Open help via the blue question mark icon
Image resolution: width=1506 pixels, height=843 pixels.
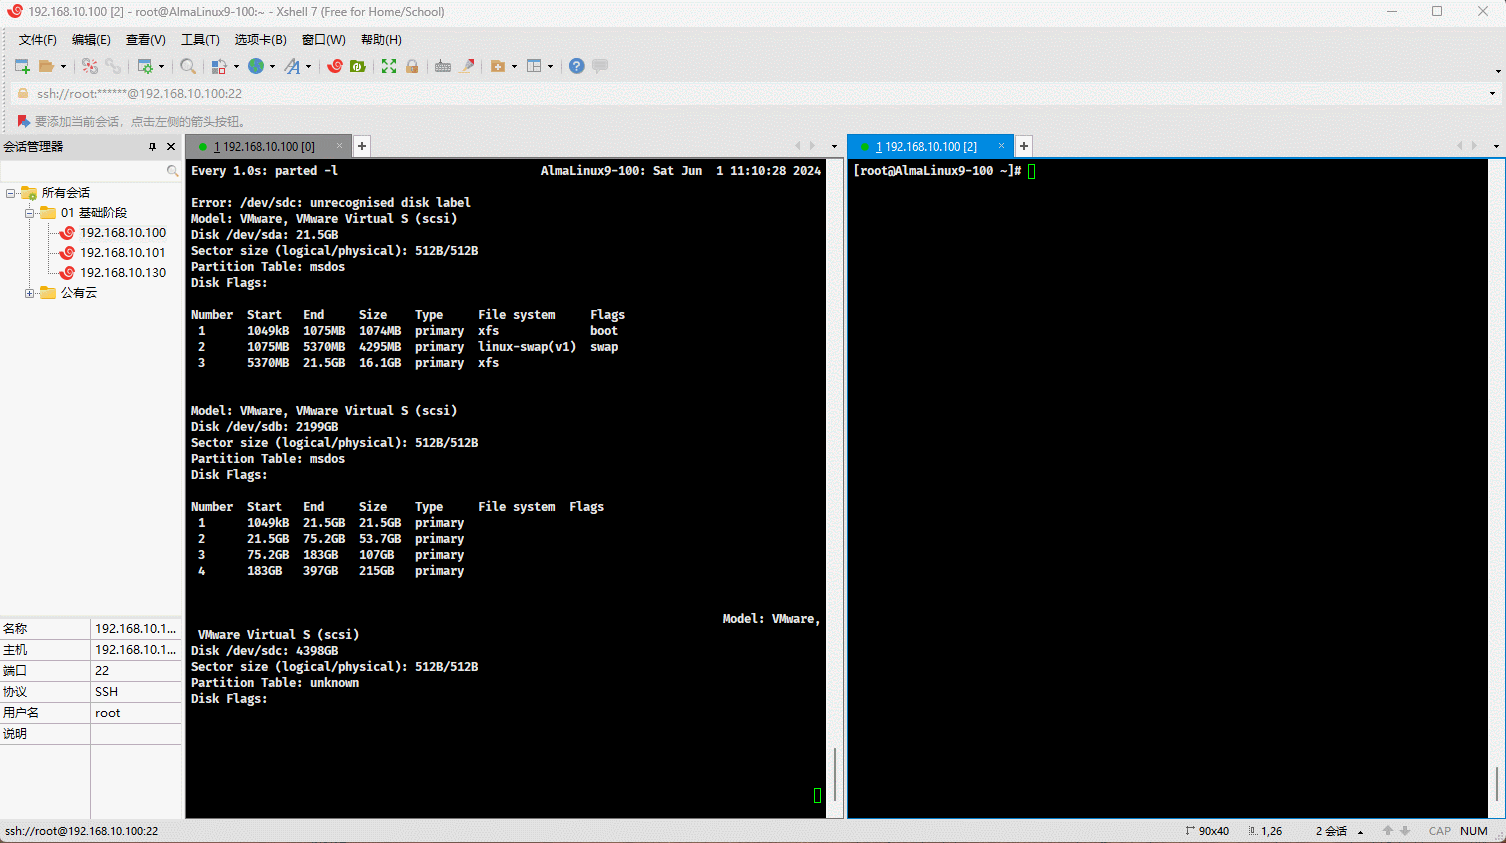577,66
